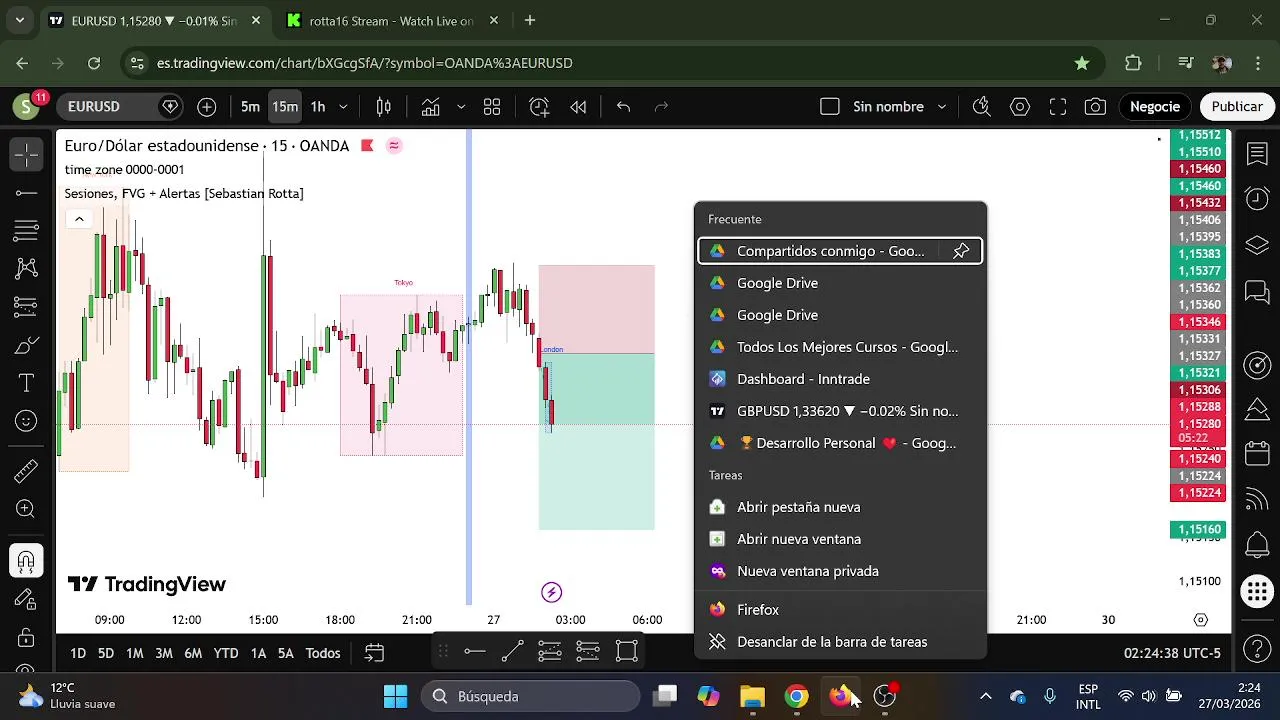1280x720 pixels.
Task: Add symbol to compare with plus icon
Action: click(207, 107)
